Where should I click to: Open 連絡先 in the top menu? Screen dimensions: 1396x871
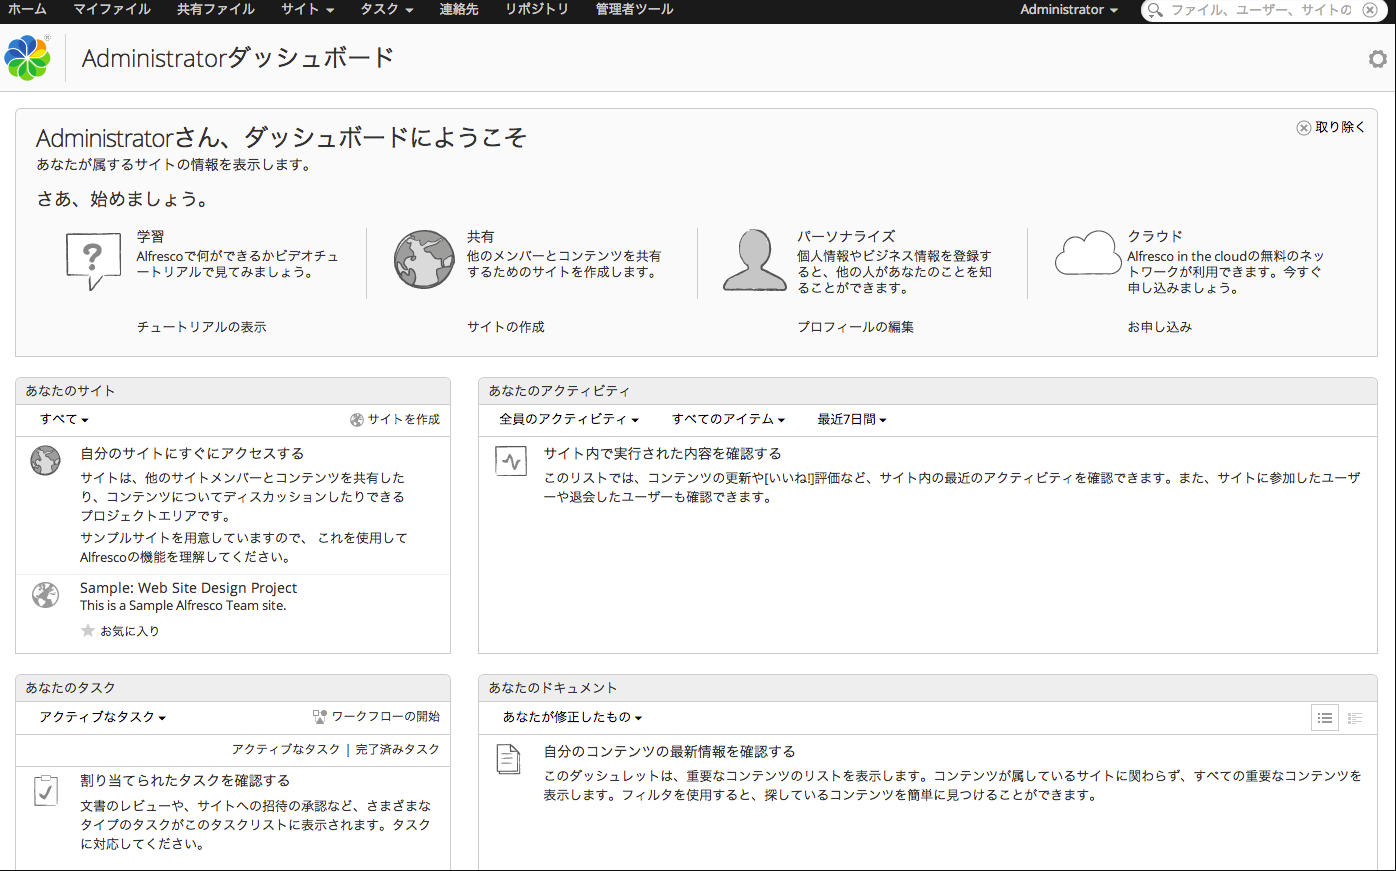(x=459, y=10)
